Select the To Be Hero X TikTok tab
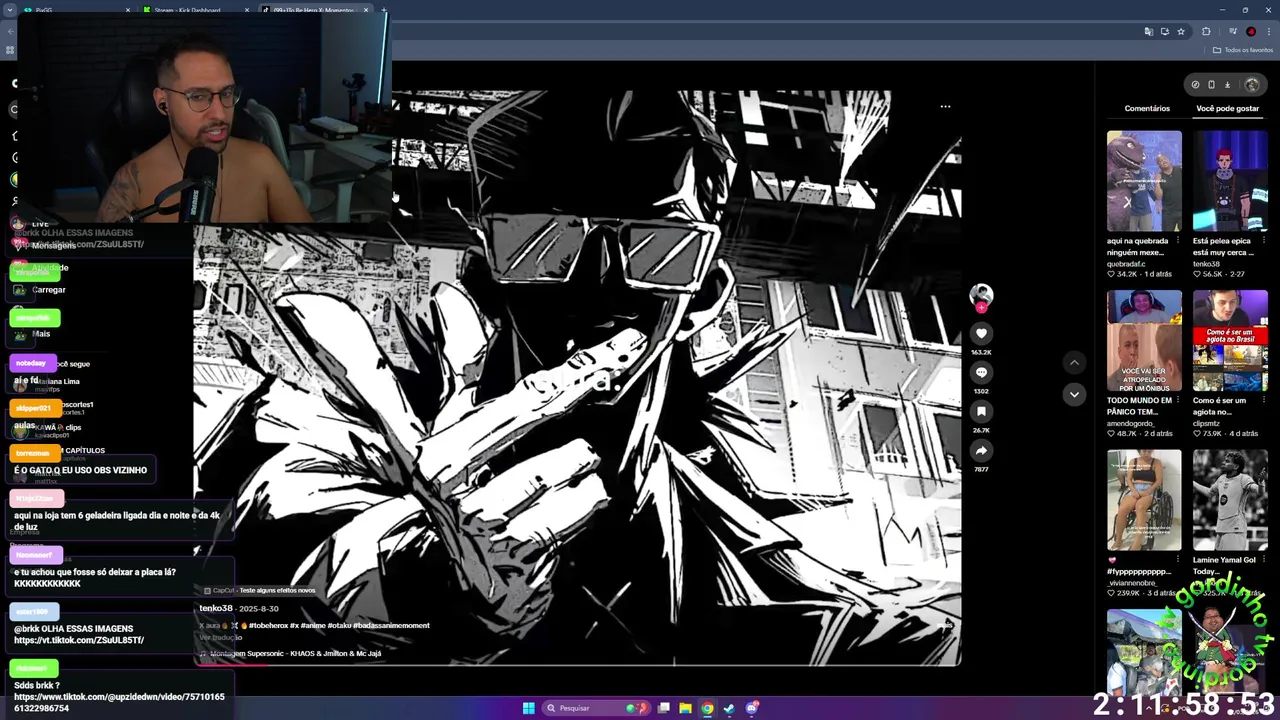The height and width of the screenshot is (720, 1280). (x=314, y=10)
